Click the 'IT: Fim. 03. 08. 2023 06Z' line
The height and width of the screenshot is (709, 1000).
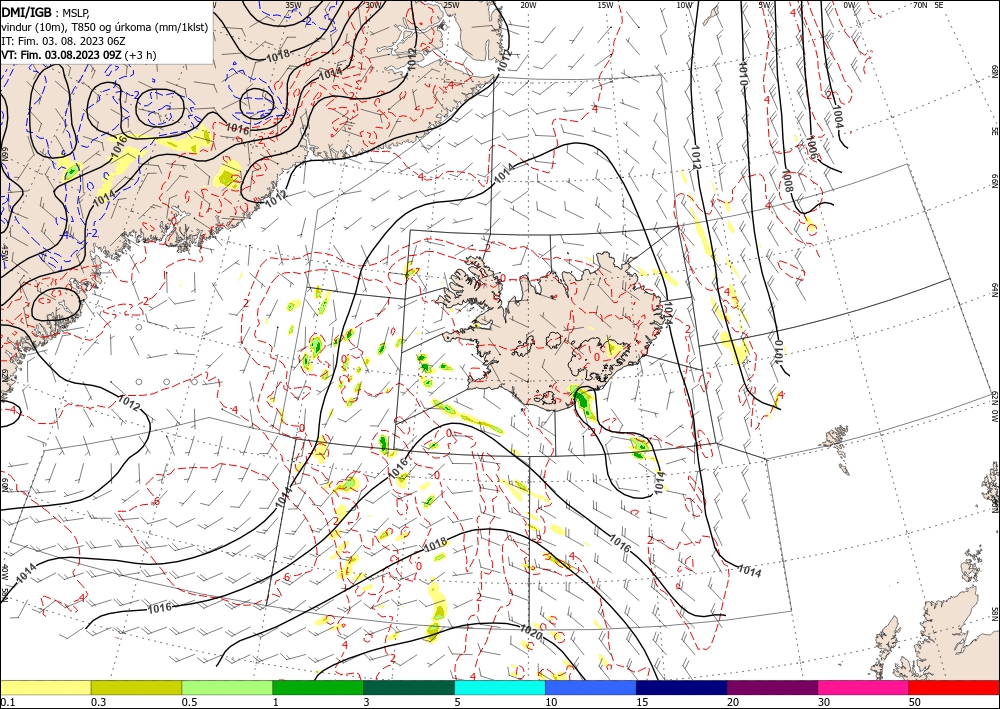pos(63,41)
